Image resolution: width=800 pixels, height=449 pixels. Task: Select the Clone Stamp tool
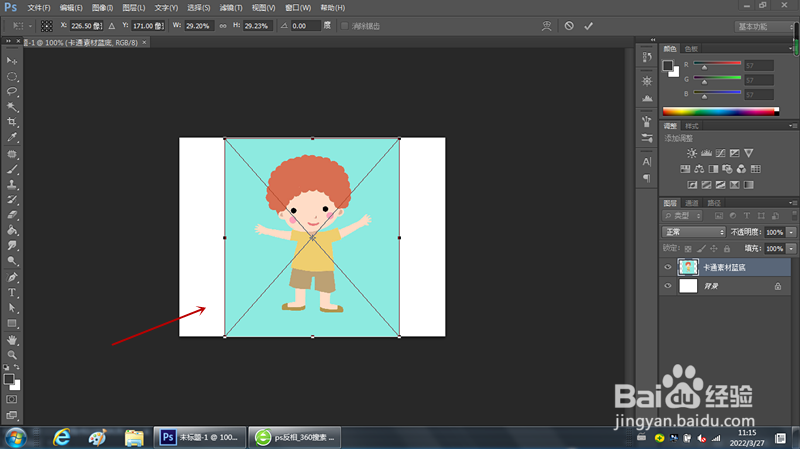(12, 185)
